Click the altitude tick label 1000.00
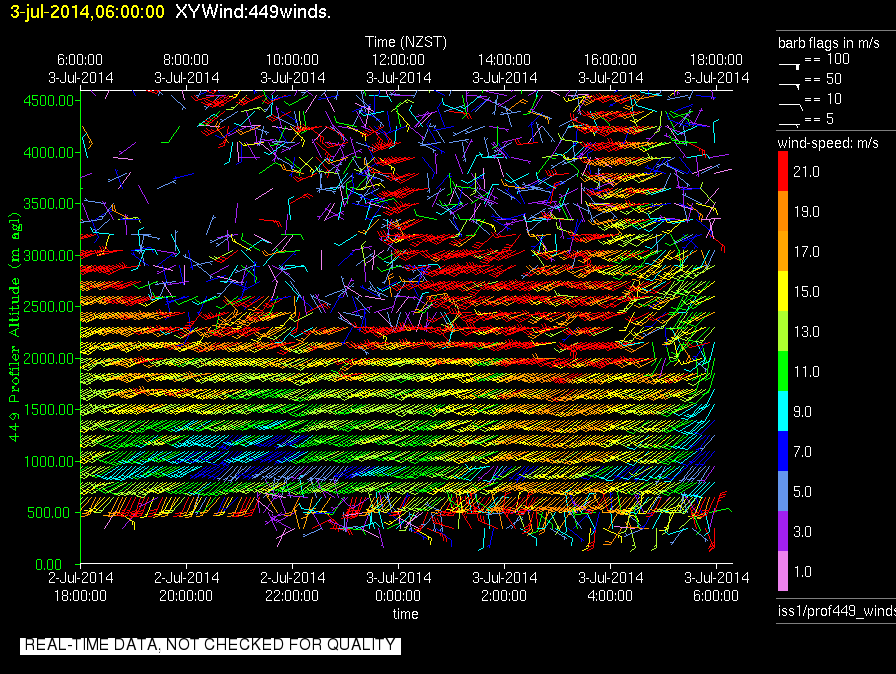Image resolution: width=896 pixels, height=674 pixels. coord(49,462)
